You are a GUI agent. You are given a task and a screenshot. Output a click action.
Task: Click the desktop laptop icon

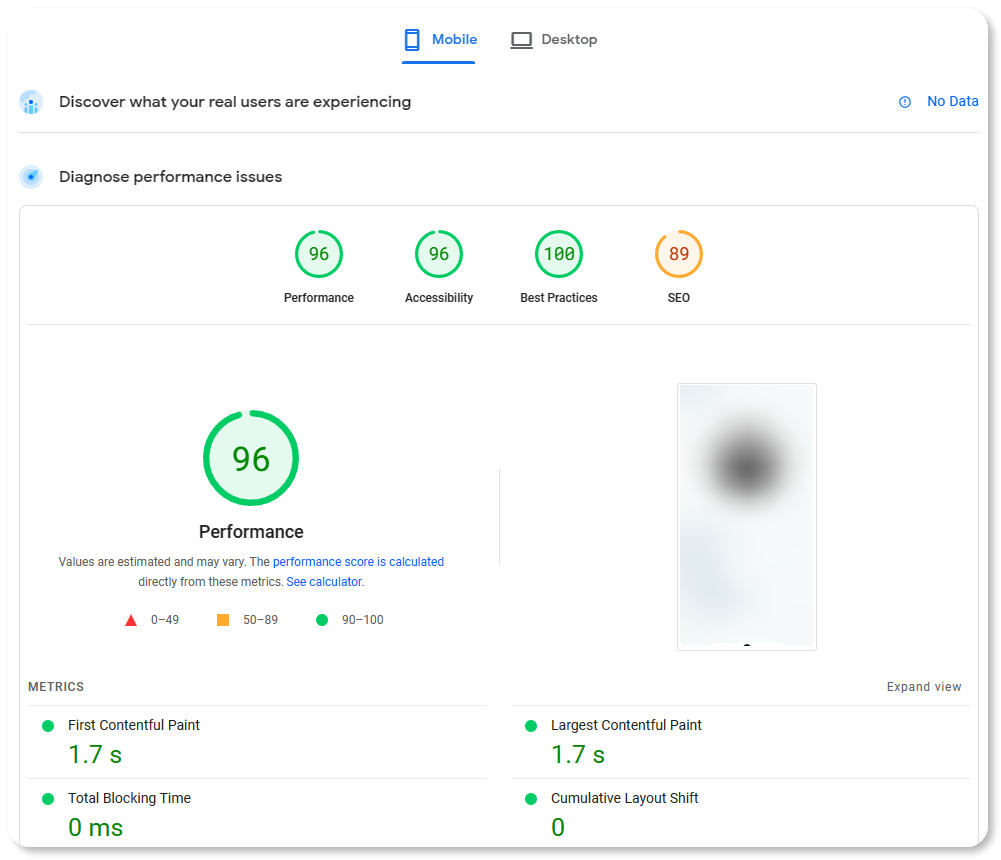coord(521,40)
